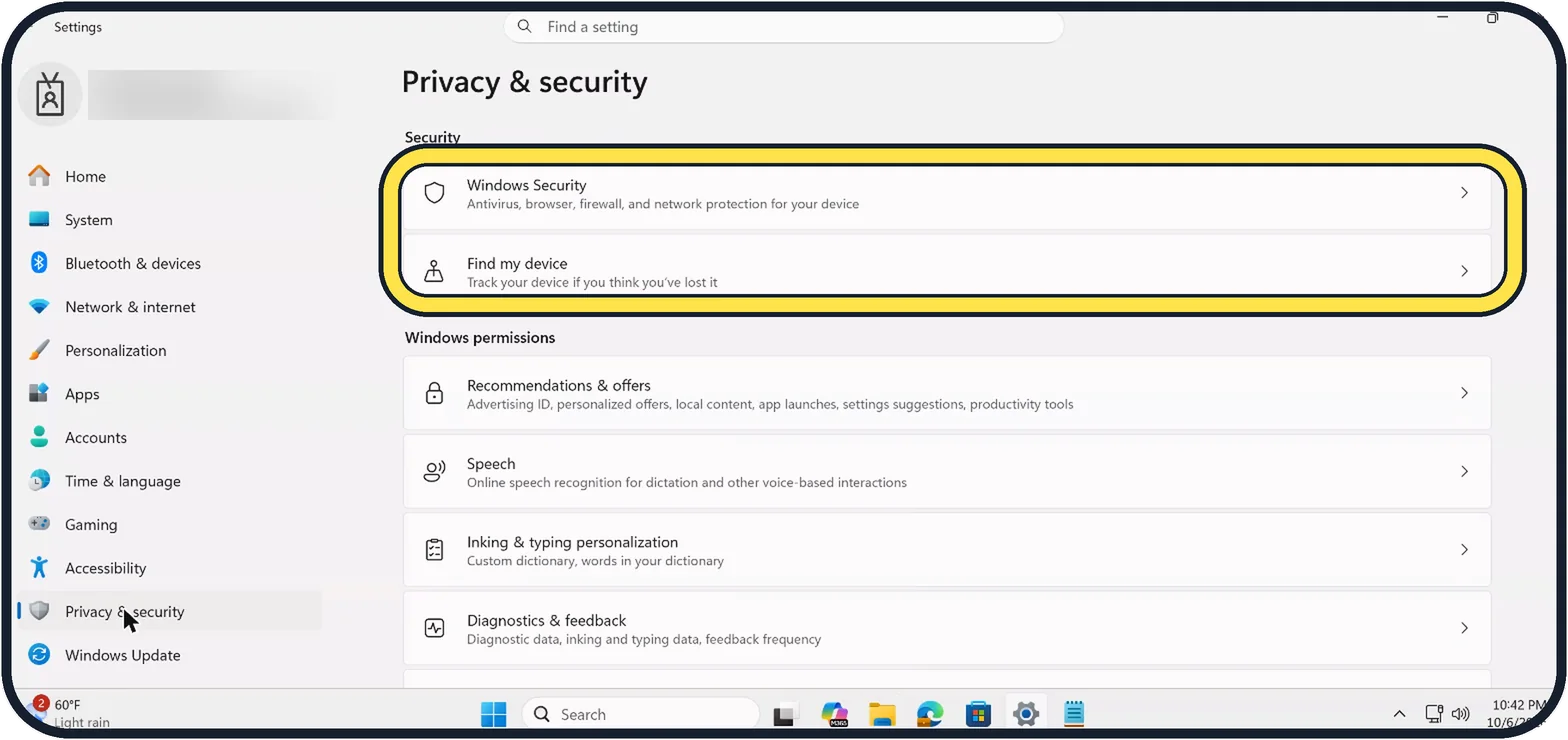Open Windows Update from the sidebar
Screen dimensions: 1568x740
pyautogui.click(x=169, y=655)
